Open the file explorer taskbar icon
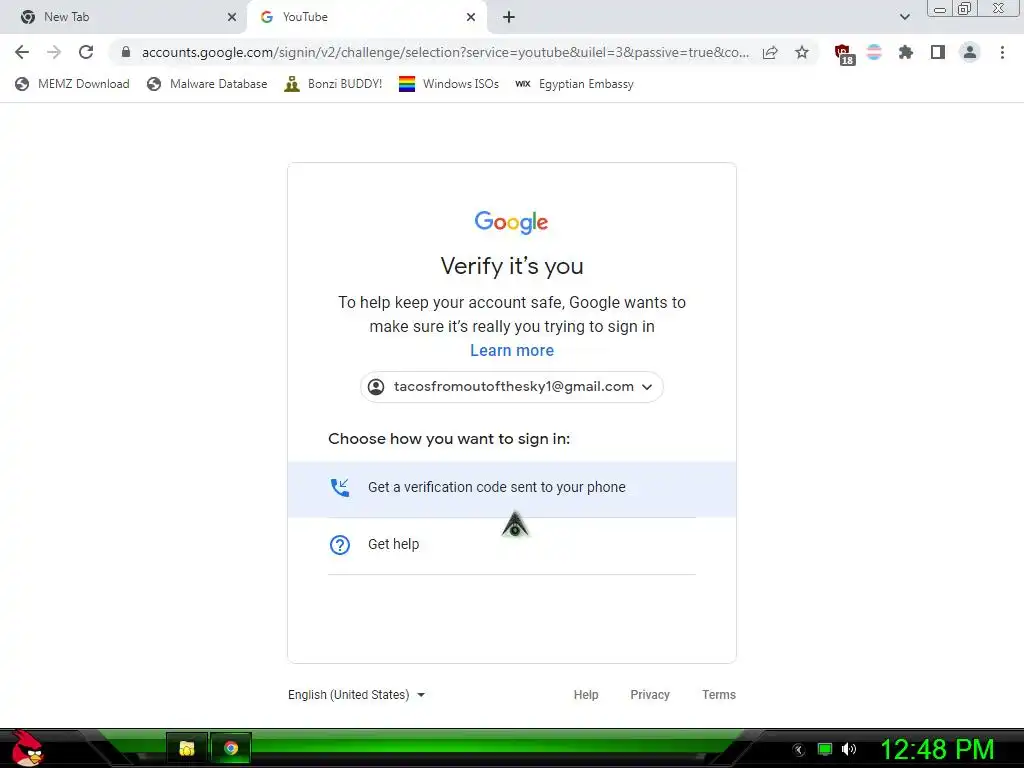The image size is (1024, 768). point(187,748)
